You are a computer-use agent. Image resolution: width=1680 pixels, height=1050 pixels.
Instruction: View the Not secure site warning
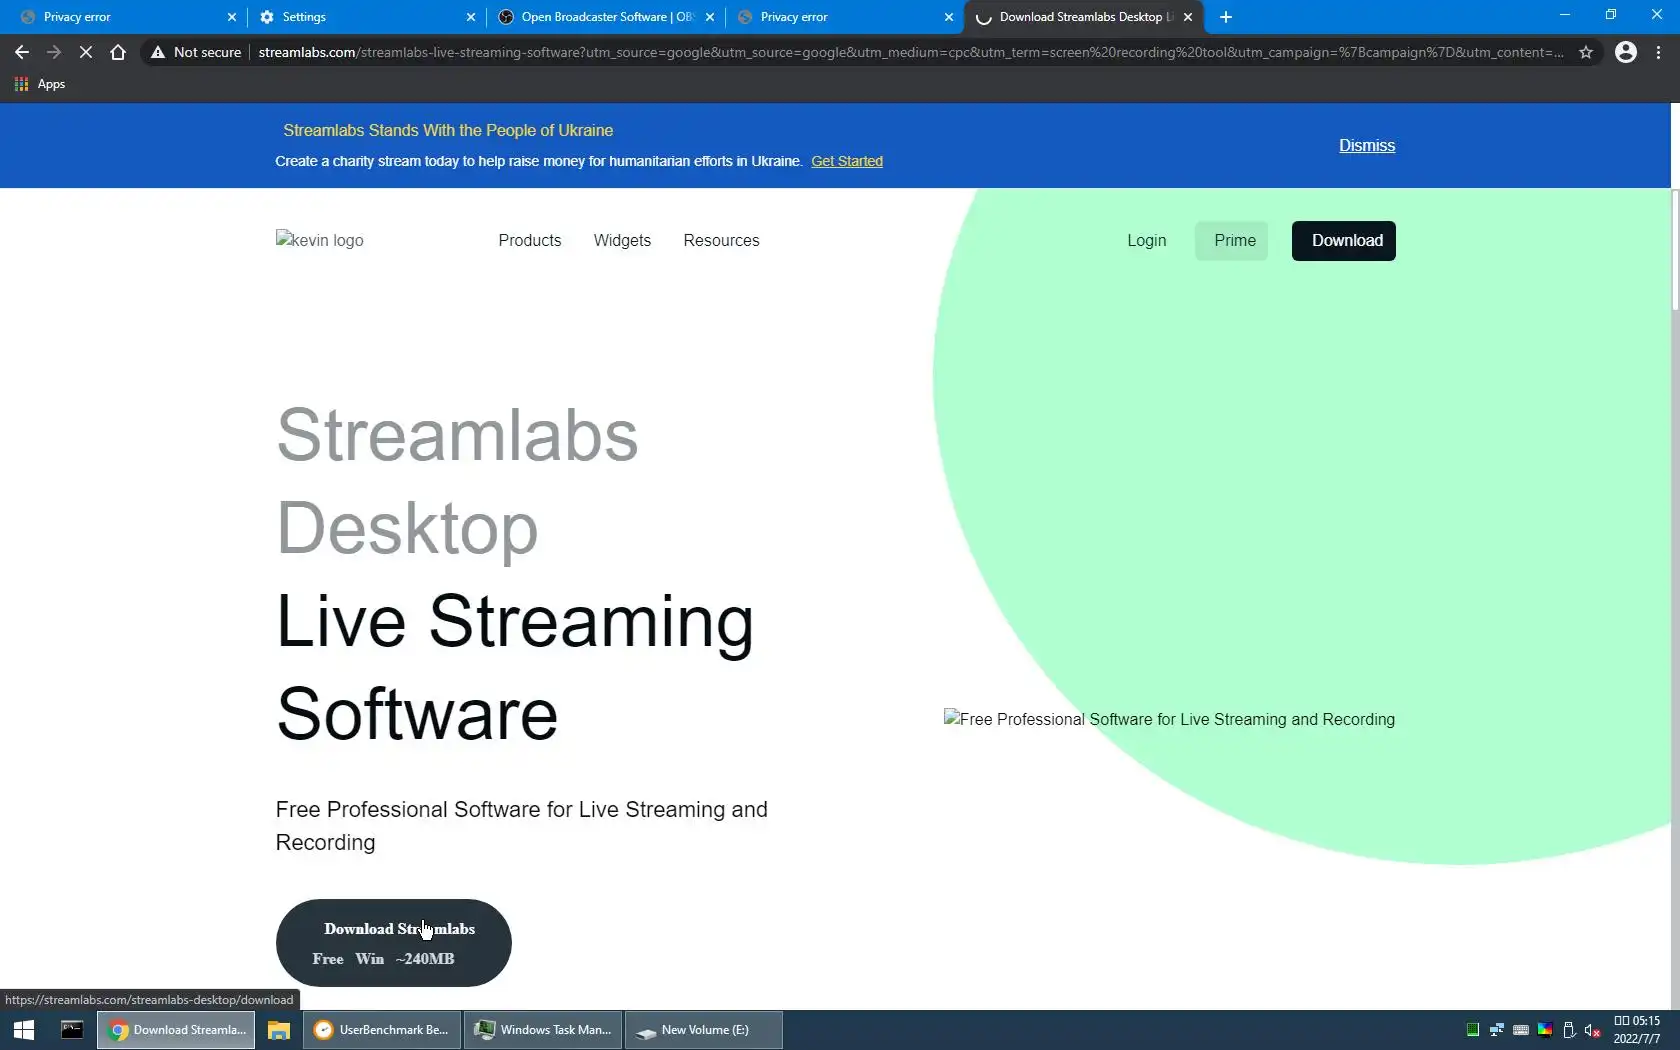pos(196,52)
